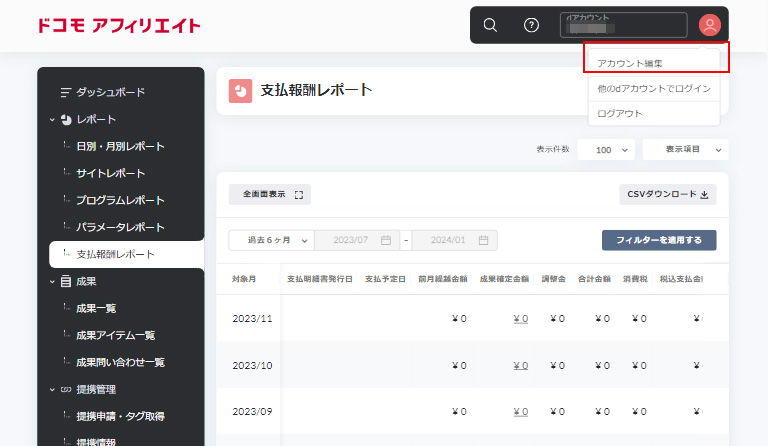Image resolution: width=768 pixels, height=446 pixels.
Task: Collapse the 成果 section chevron
Action: coord(52,282)
